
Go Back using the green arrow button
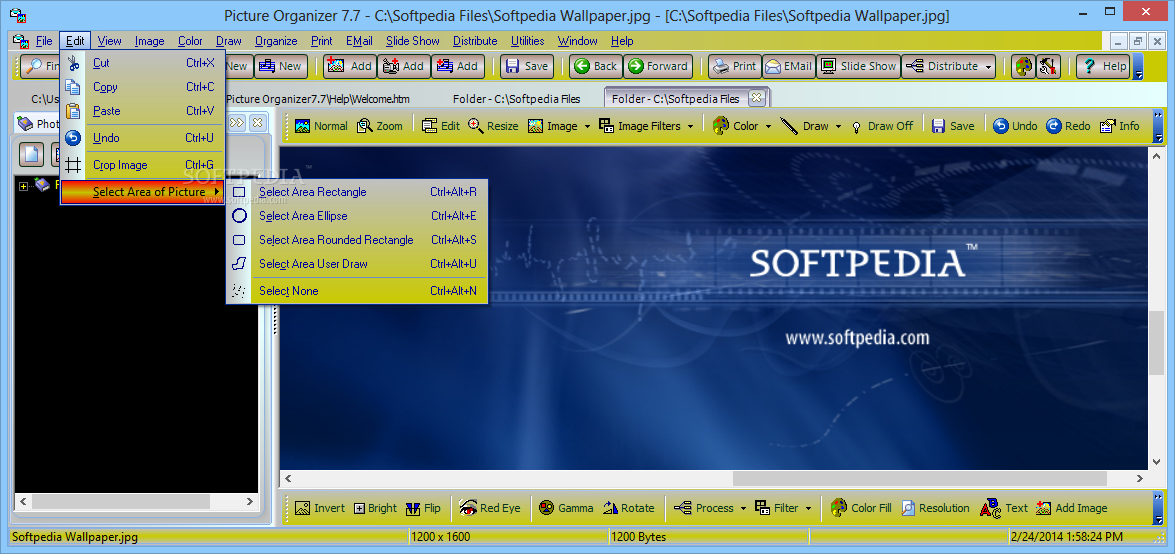596,66
